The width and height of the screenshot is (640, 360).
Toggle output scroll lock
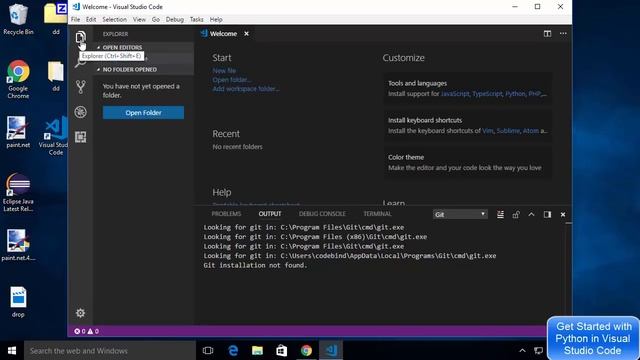tap(516, 214)
